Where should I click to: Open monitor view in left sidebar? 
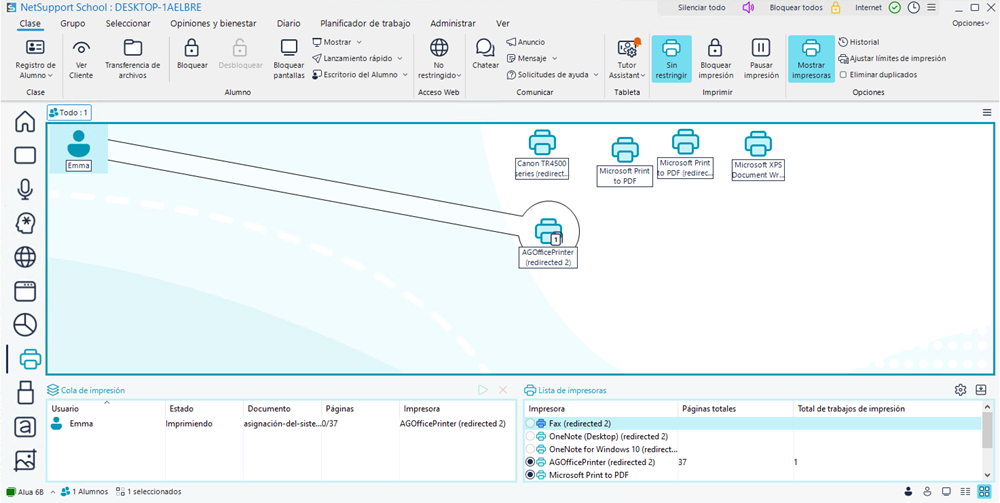(x=25, y=155)
